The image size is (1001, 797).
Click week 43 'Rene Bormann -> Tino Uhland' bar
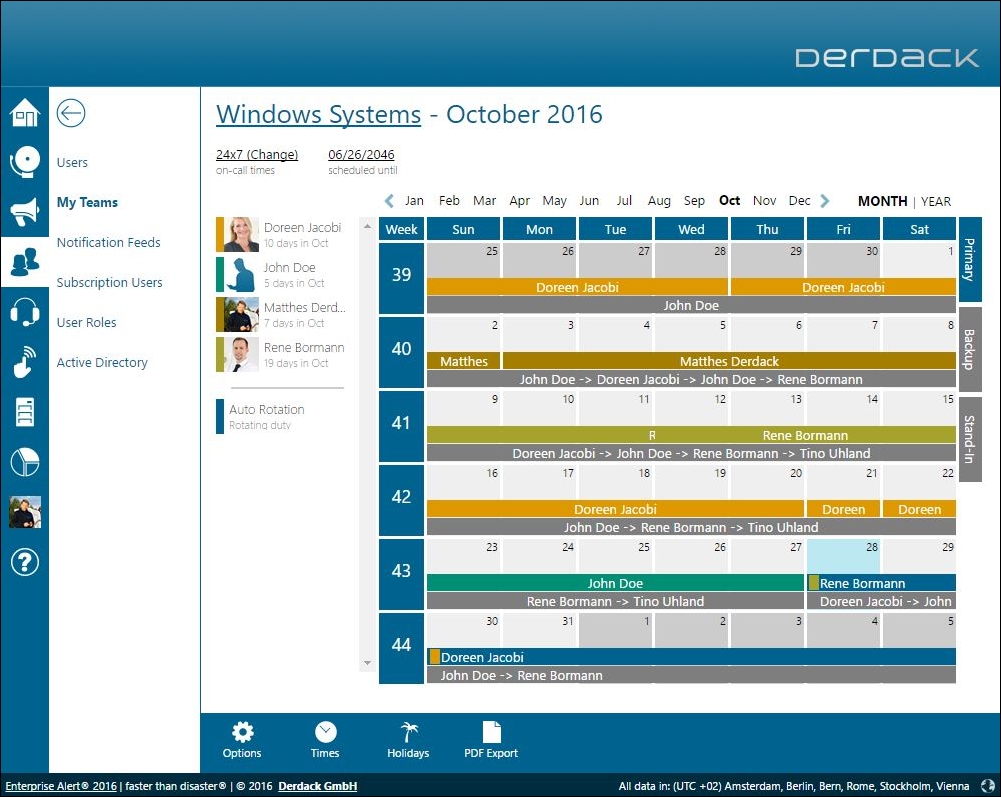pos(615,601)
